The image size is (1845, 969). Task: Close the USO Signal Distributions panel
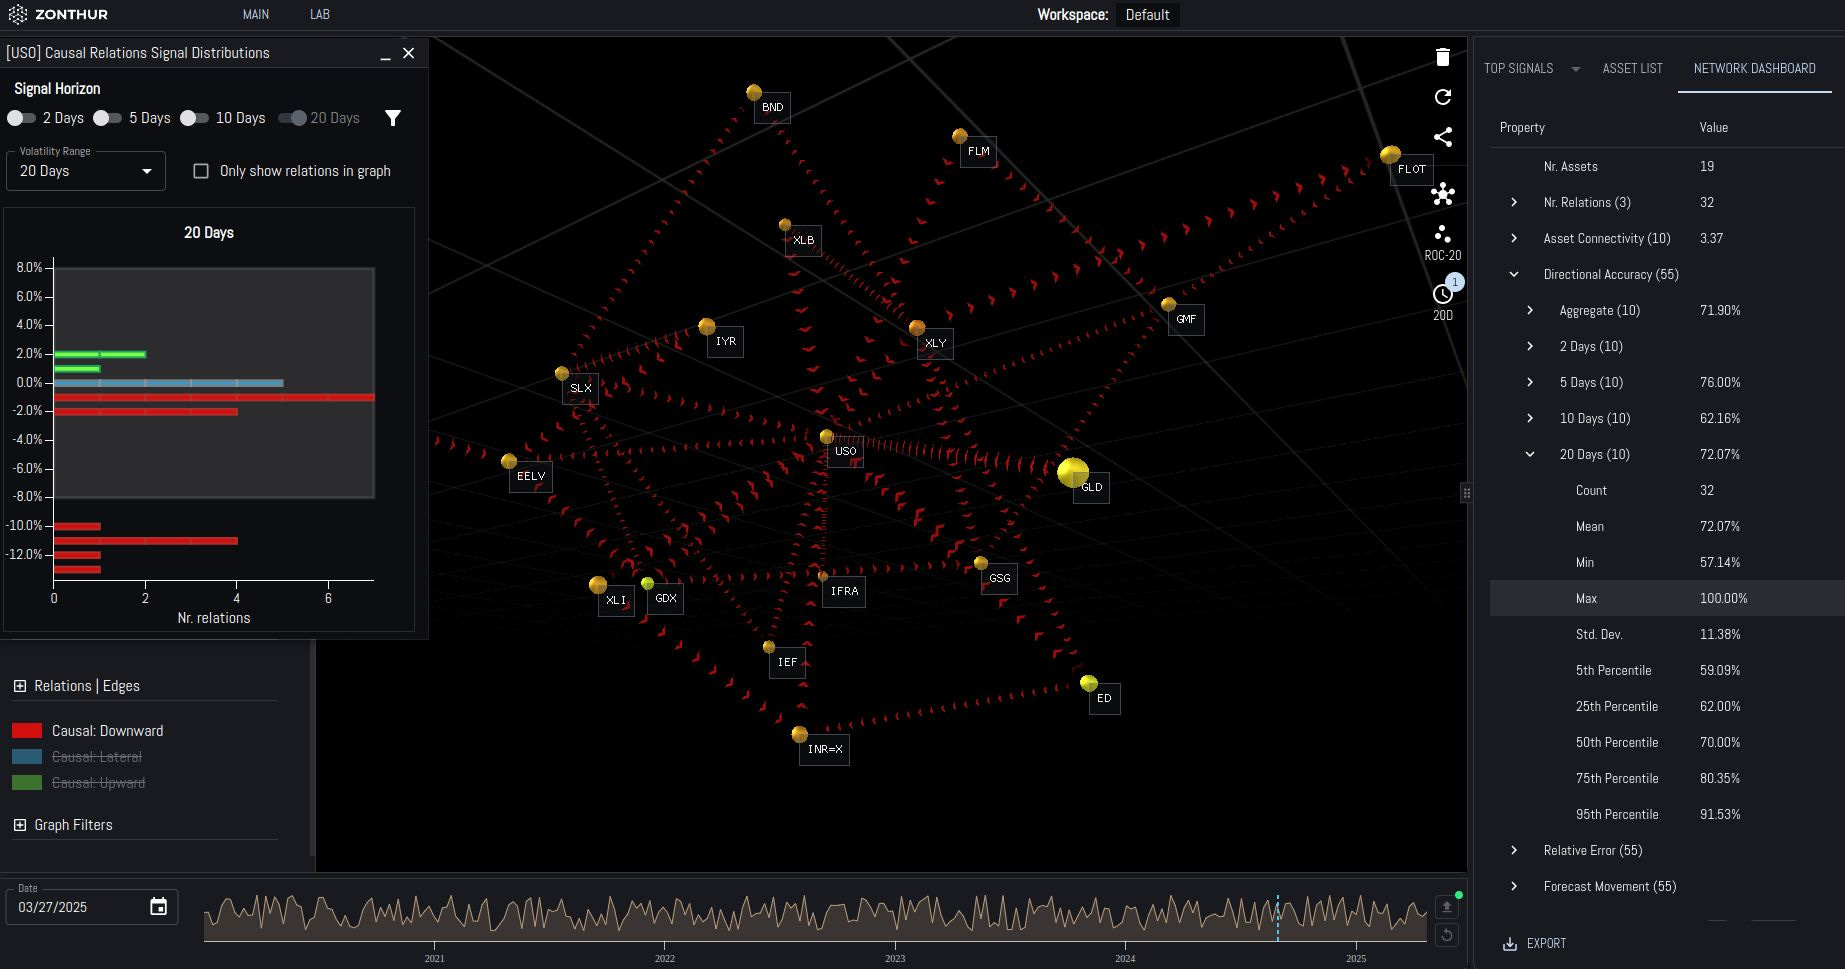408,53
